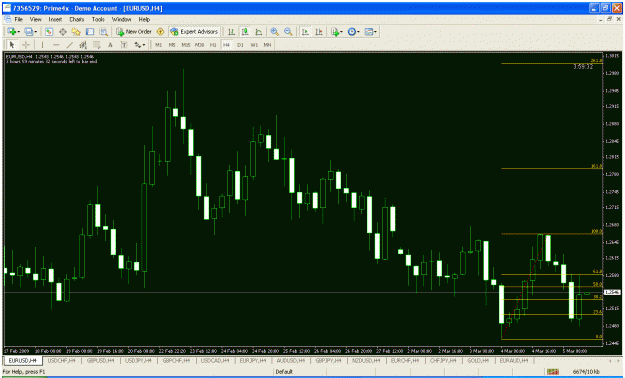
Task: Draw a vertical line
Action: (x=42, y=45)
